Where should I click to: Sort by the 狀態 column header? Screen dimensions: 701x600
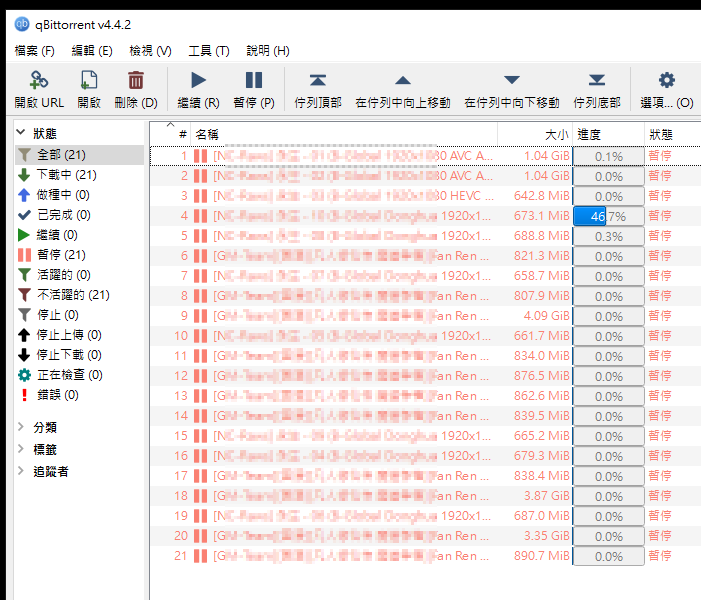click(673, 134)
